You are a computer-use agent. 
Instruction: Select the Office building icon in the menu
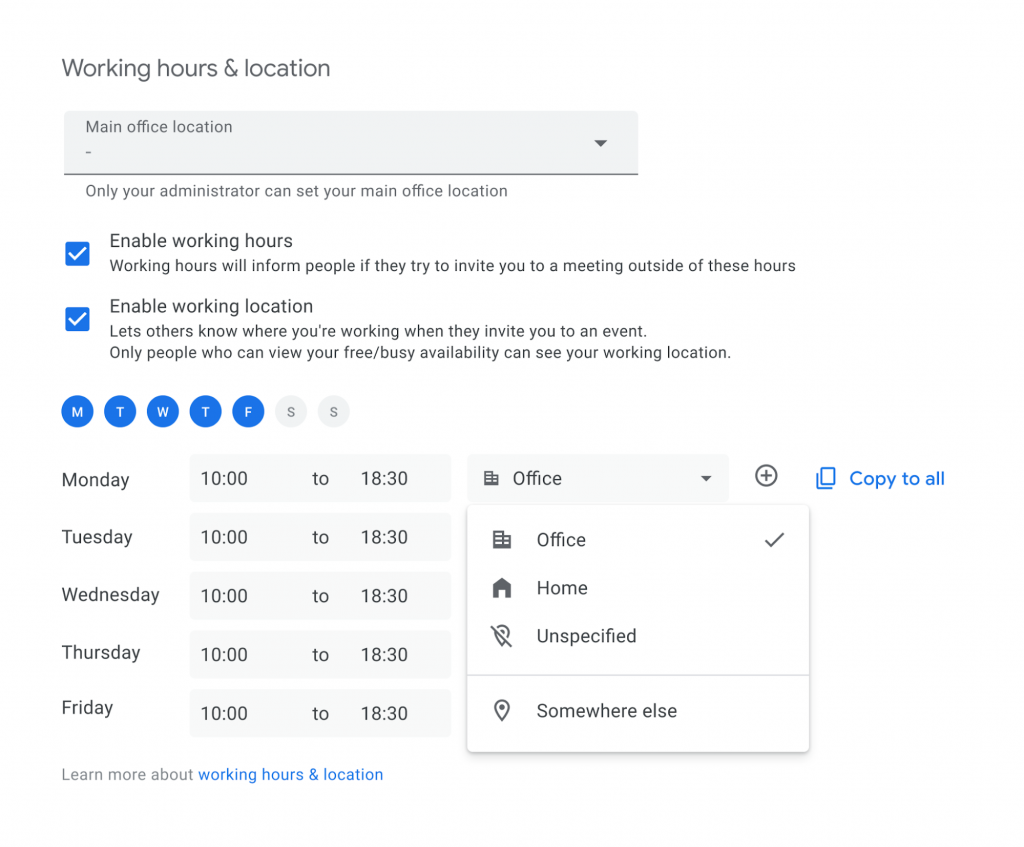click(x=502, y=540)
